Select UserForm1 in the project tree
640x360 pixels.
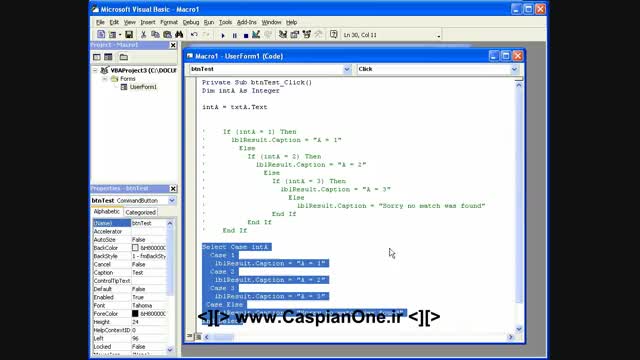(x=143, y=87)
